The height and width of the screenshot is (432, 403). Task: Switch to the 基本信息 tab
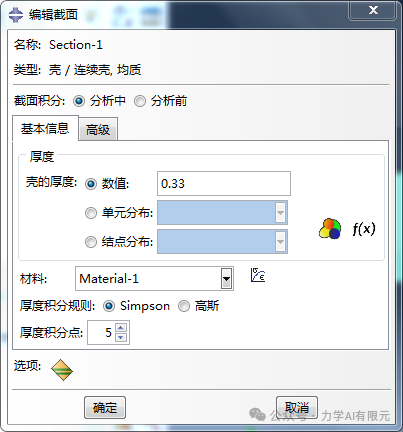45,128
